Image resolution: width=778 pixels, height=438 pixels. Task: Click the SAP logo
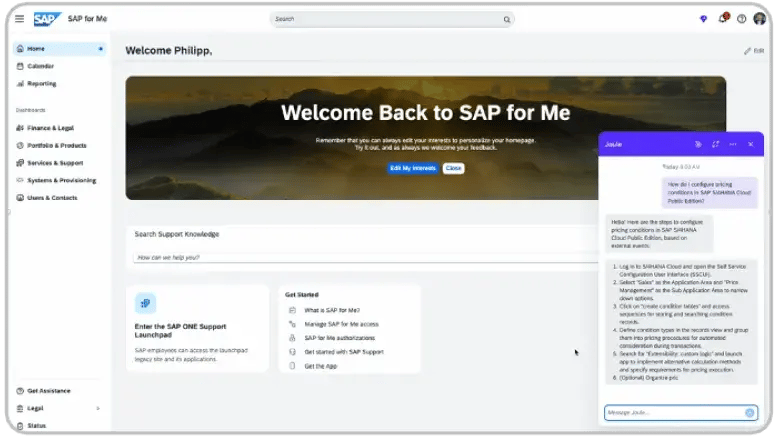[x=47, y=19]
